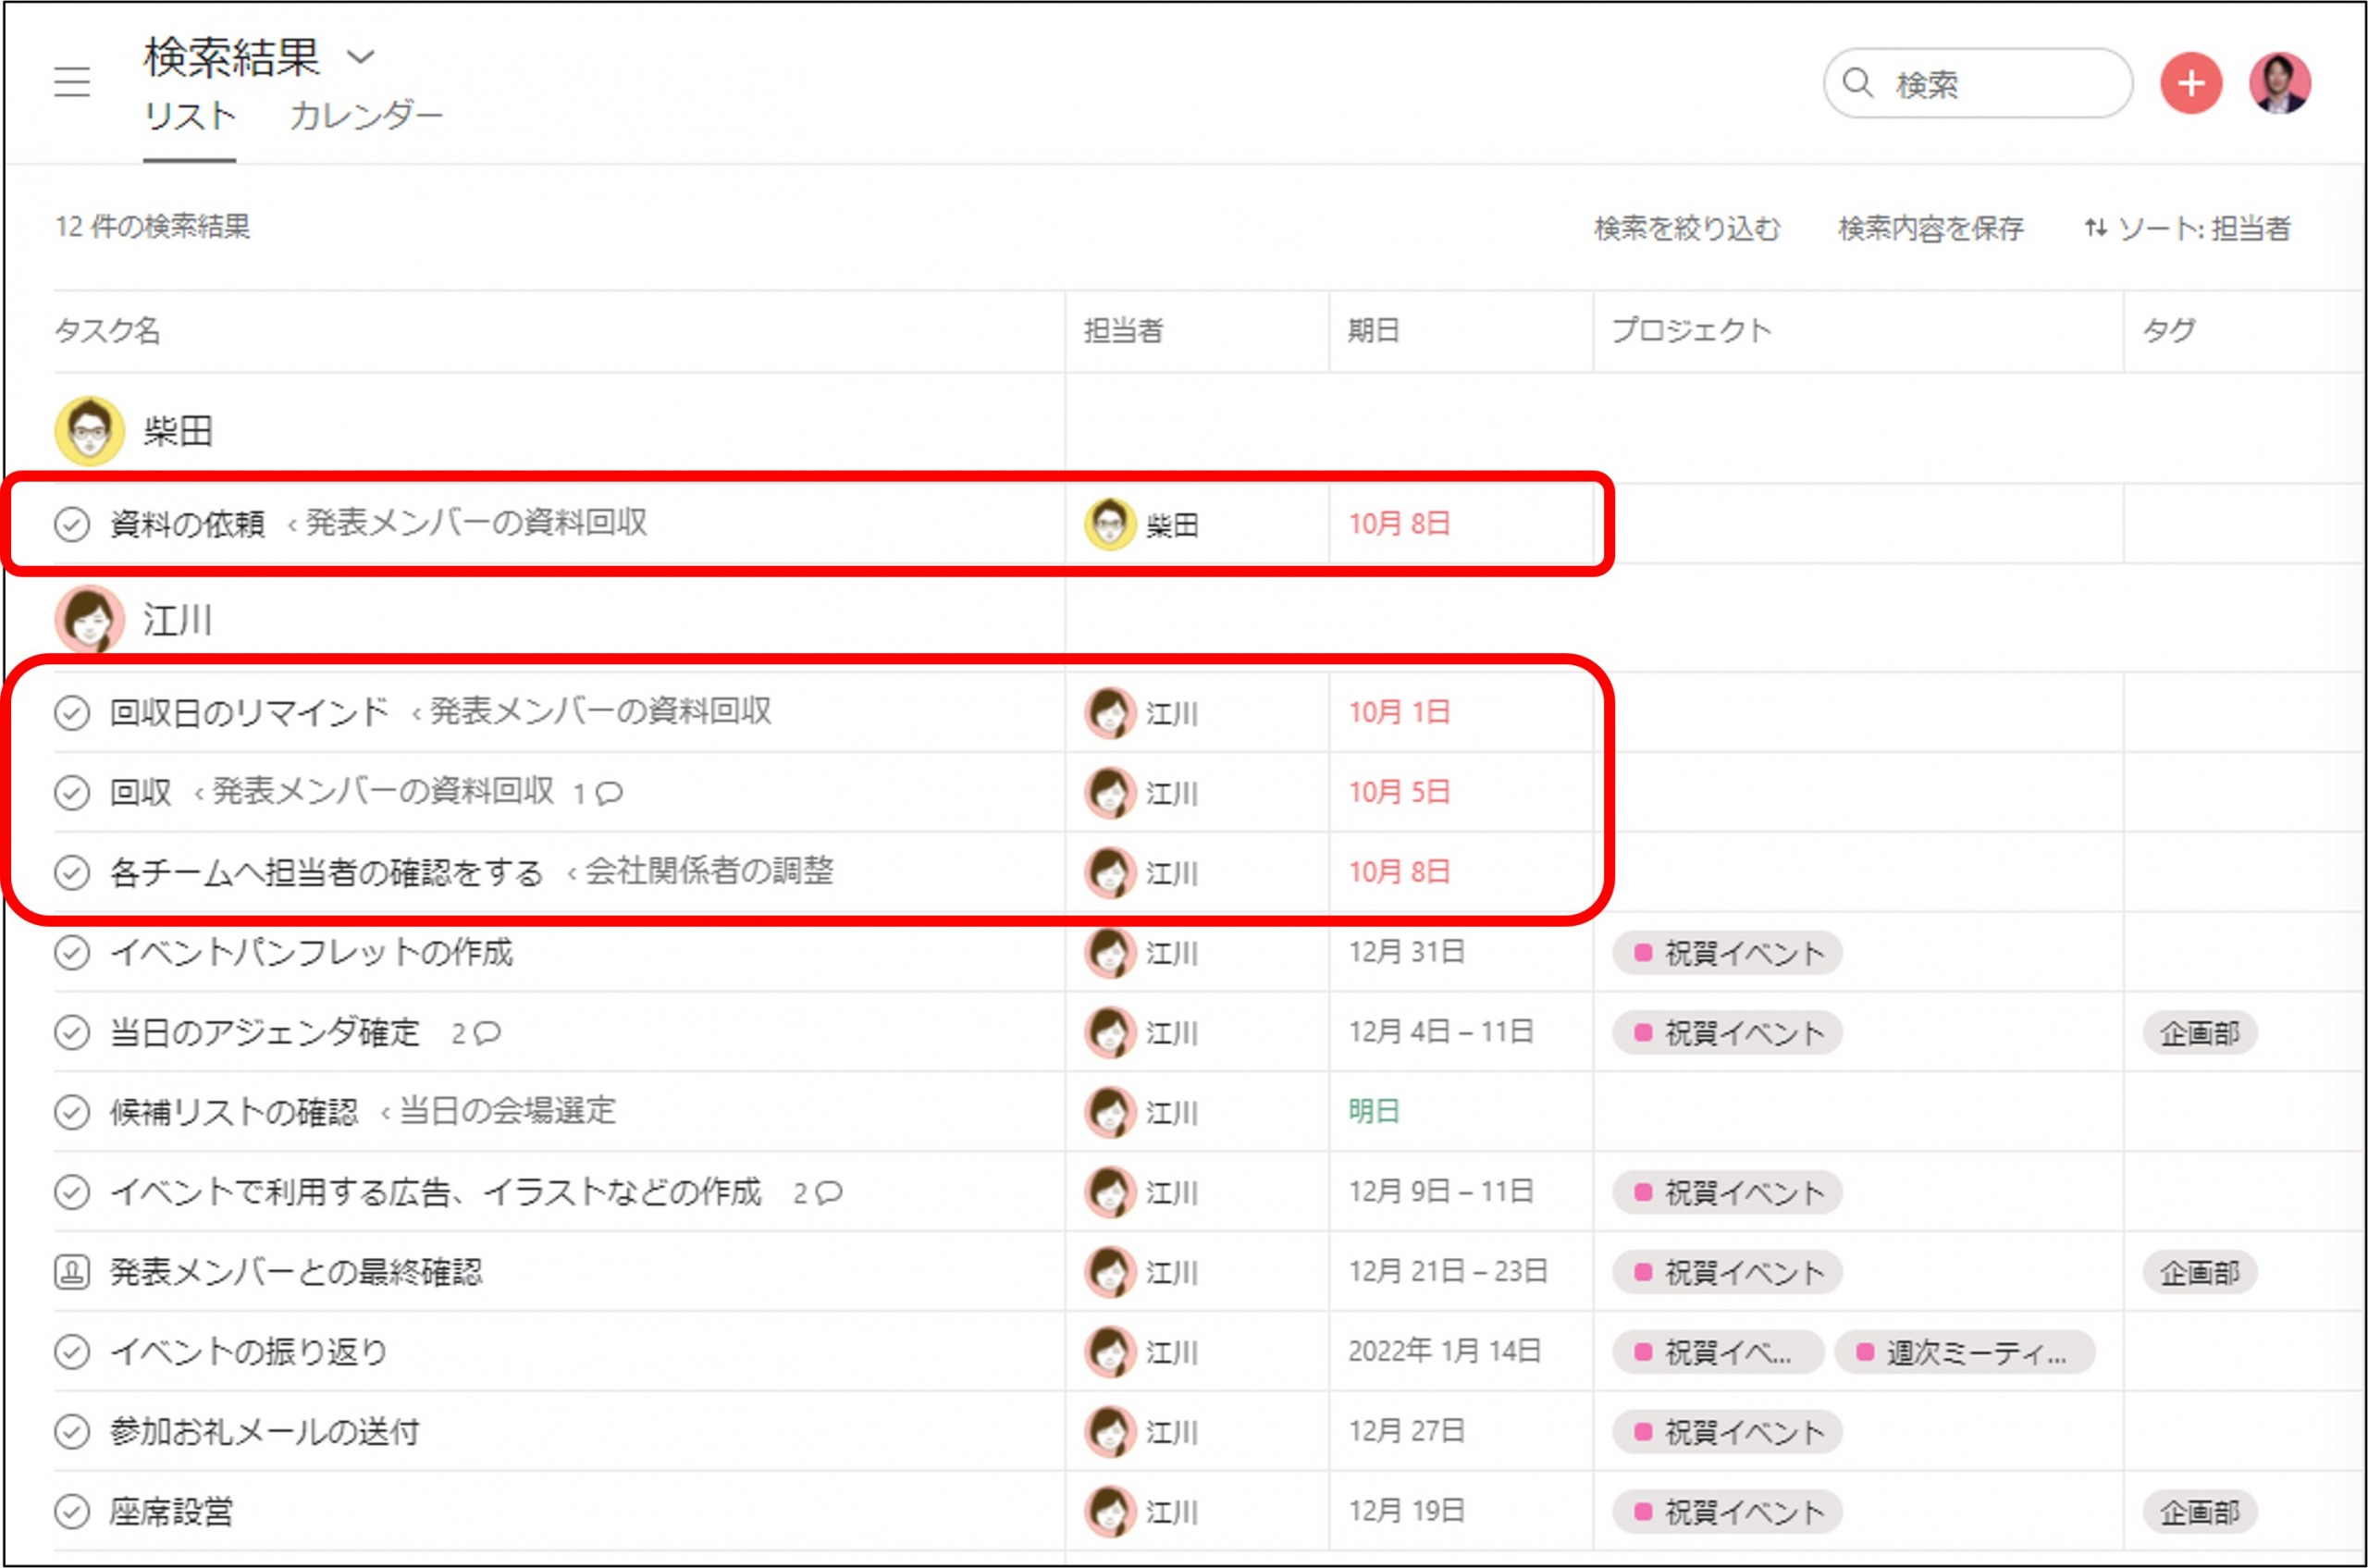The width and height of the screenshot is (2368, 1568).
Task: Focus the 検索 search input field
Action: coord(1977,83)
